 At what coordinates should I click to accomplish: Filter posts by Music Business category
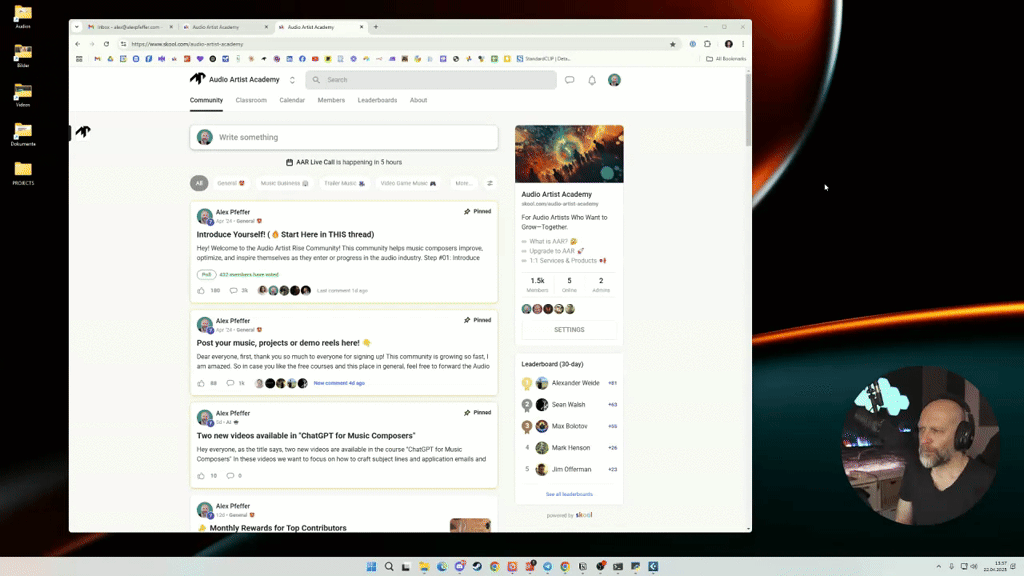(284, 183)
